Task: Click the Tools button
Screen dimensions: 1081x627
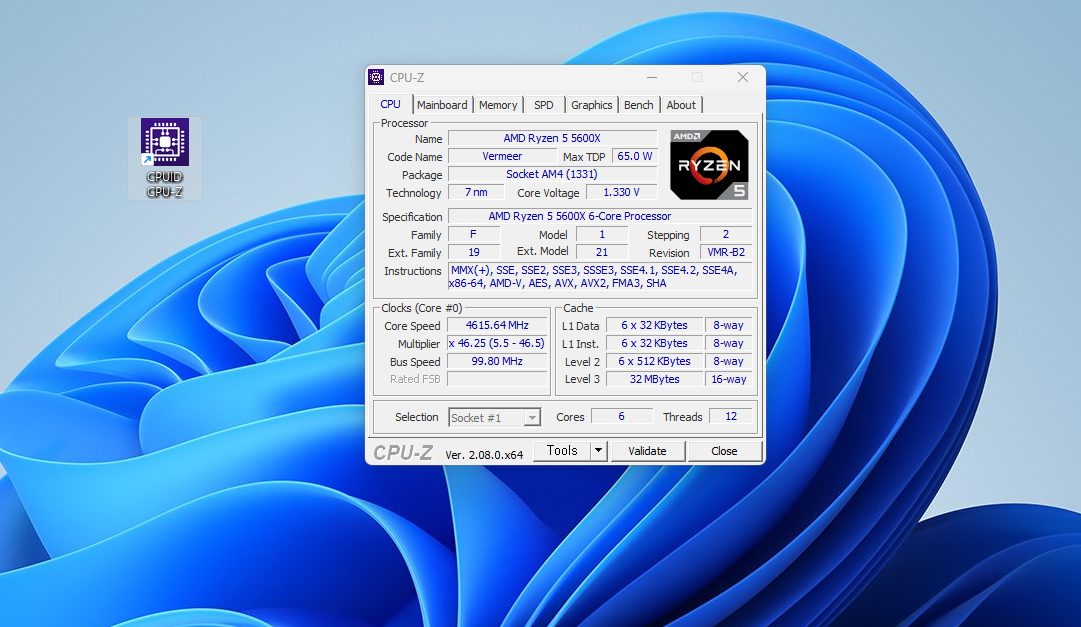Action: point(562,450)
